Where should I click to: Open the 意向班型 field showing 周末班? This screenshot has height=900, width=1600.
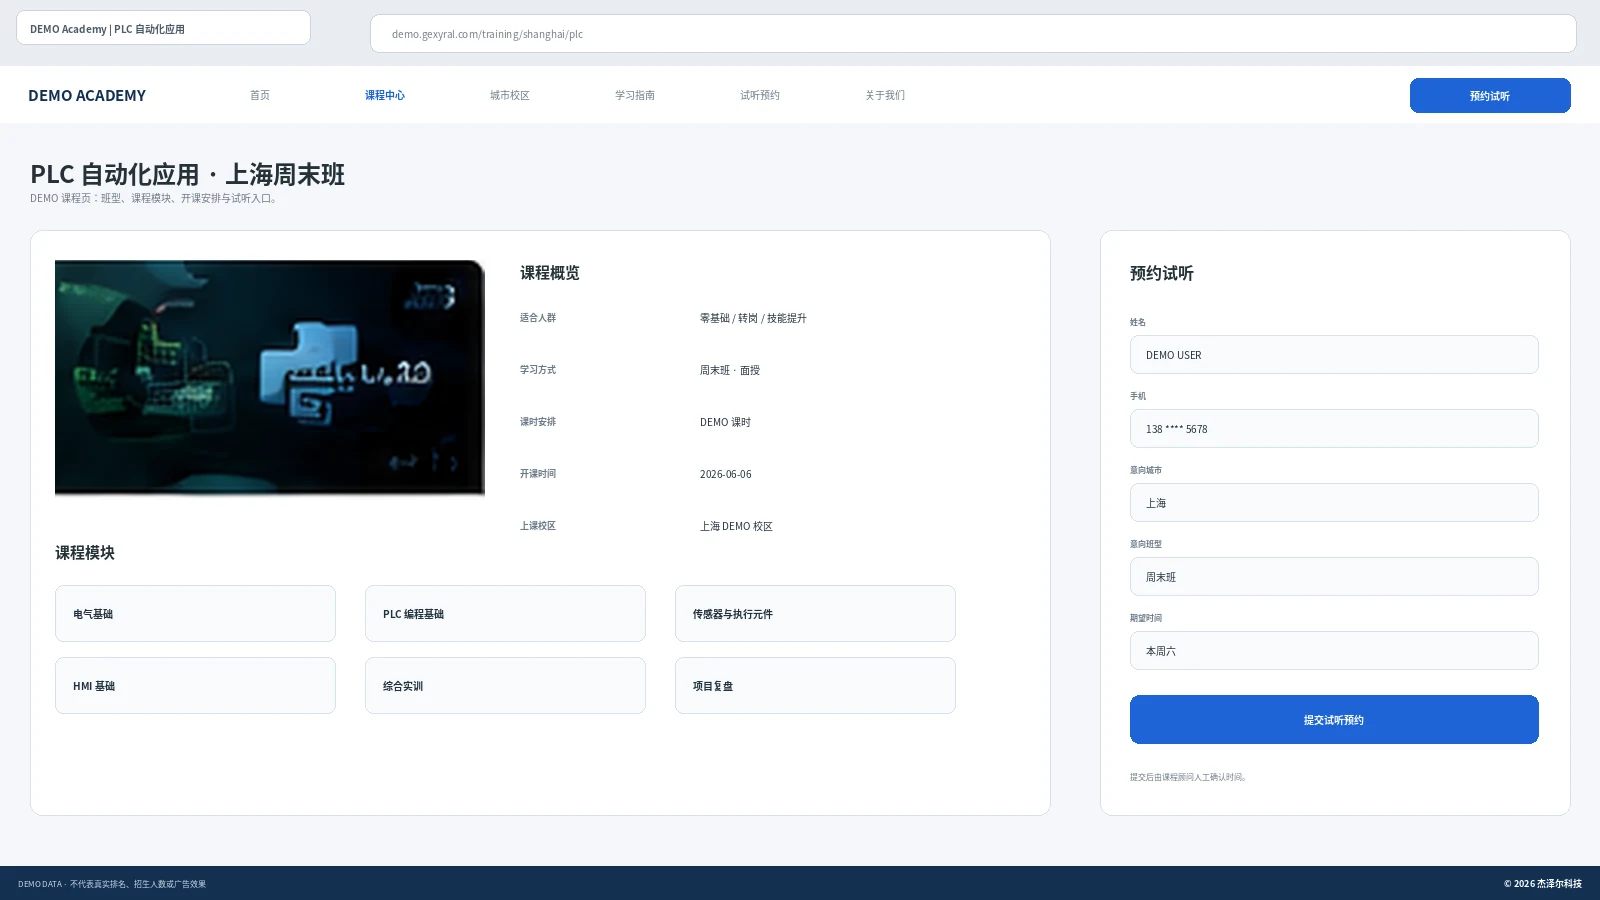pyautogui.click(x=1334, y=577)
